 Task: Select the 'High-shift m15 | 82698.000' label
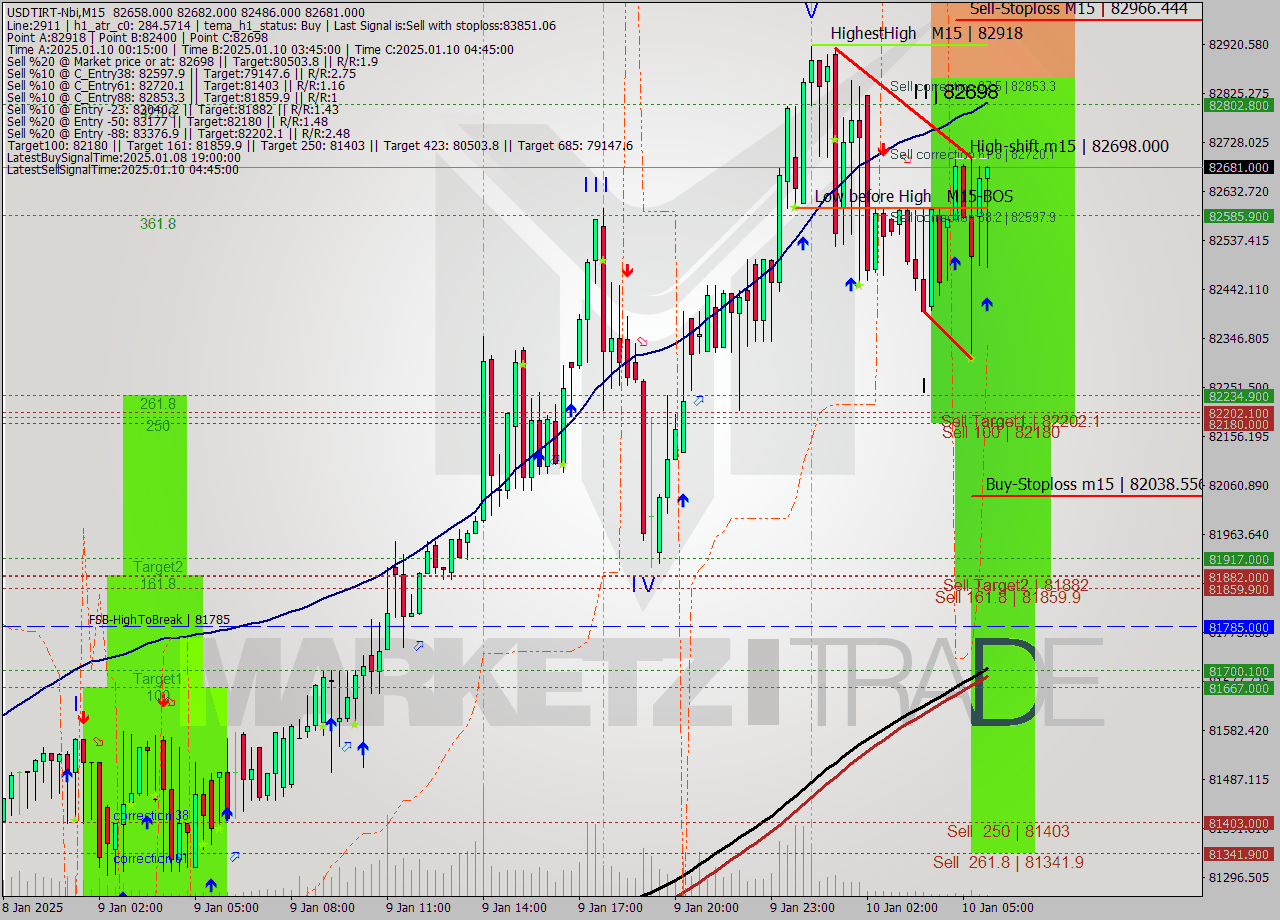coord(1069,146)
